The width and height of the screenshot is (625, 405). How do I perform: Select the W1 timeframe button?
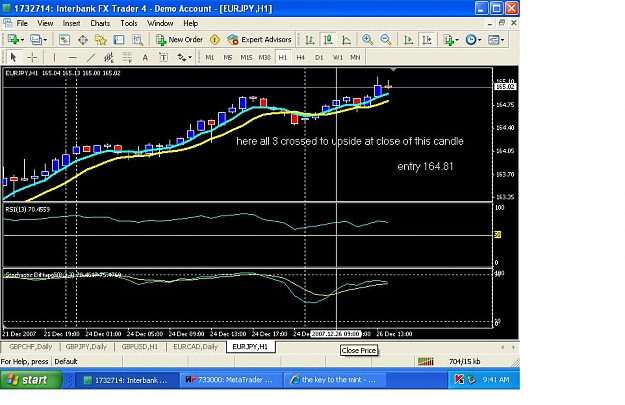[337, 57]
